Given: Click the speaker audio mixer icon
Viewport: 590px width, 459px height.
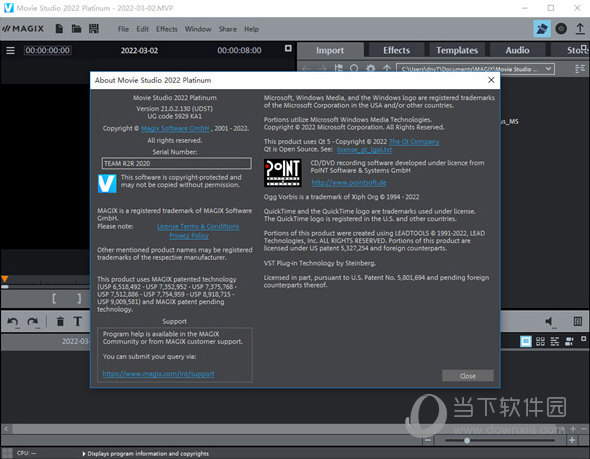Looking at the screenshot, I should (549, 321).
